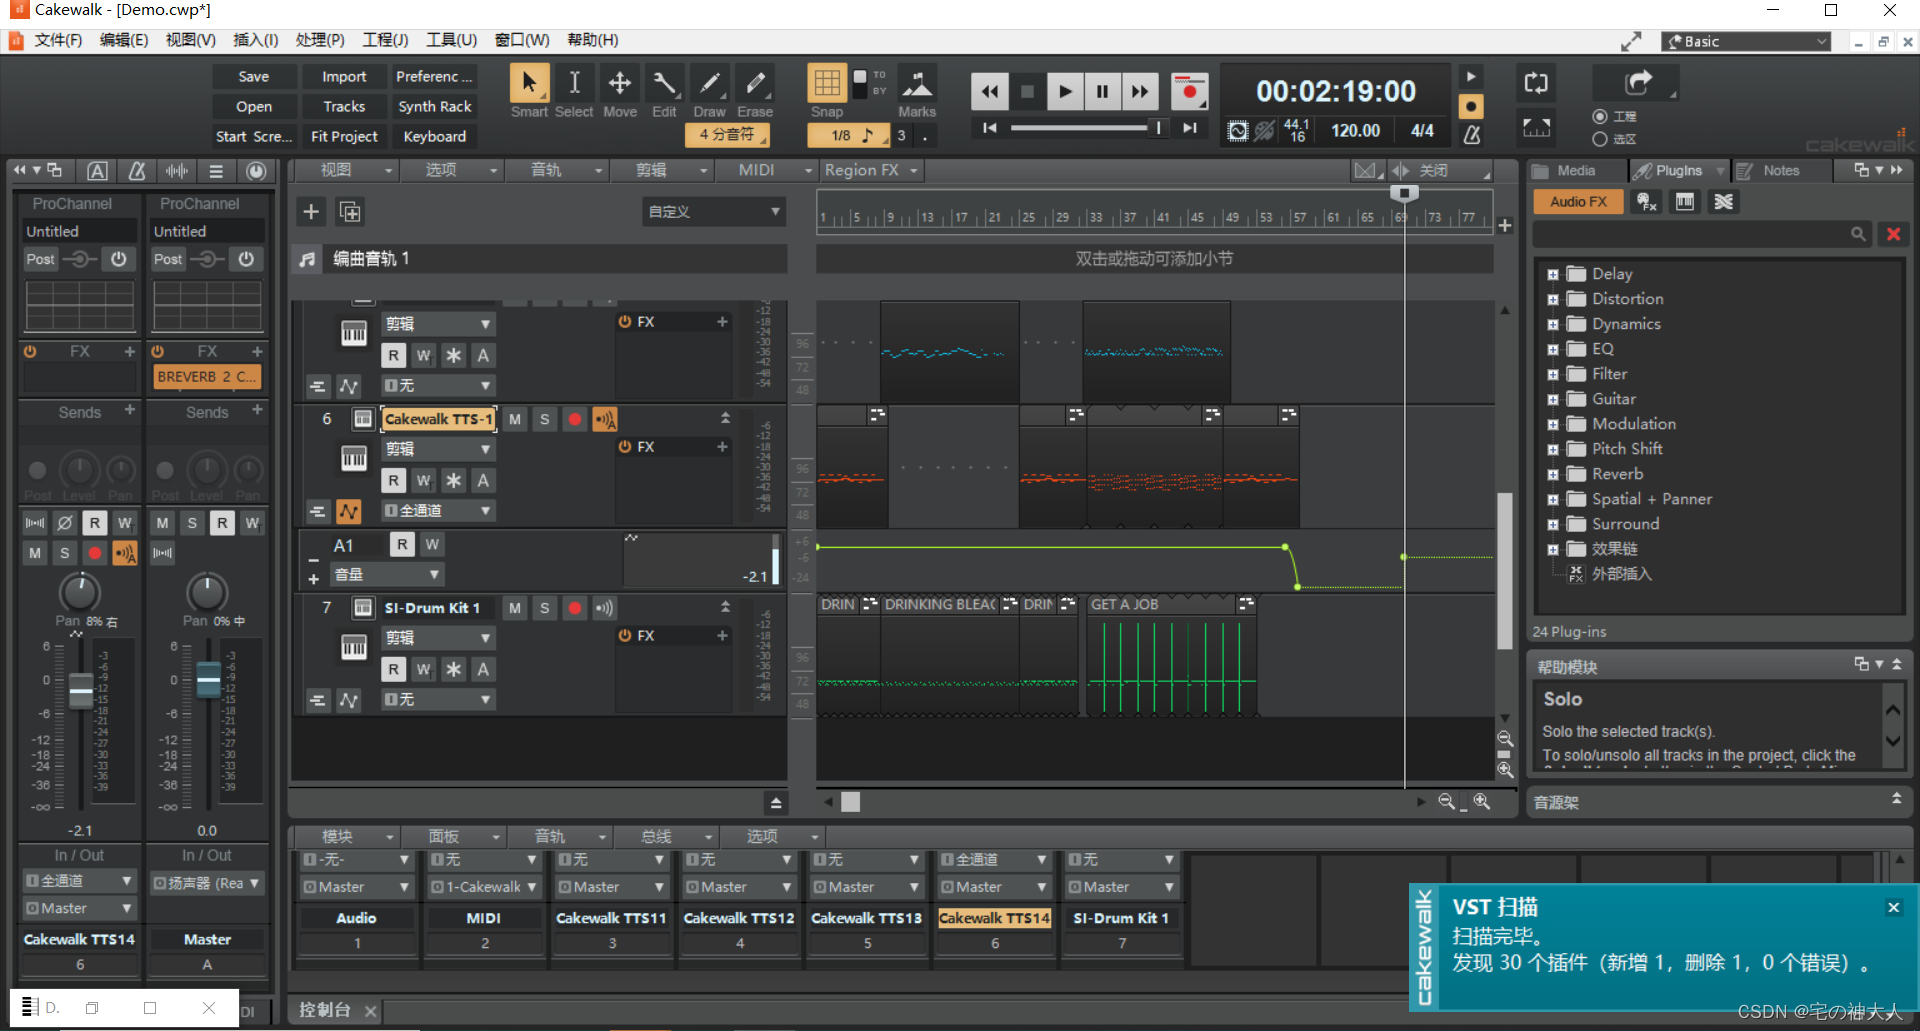Open the Export share icon
Image resolution: width=1920 pixels, height=1031 pixels.
(x=1638, y=83)
